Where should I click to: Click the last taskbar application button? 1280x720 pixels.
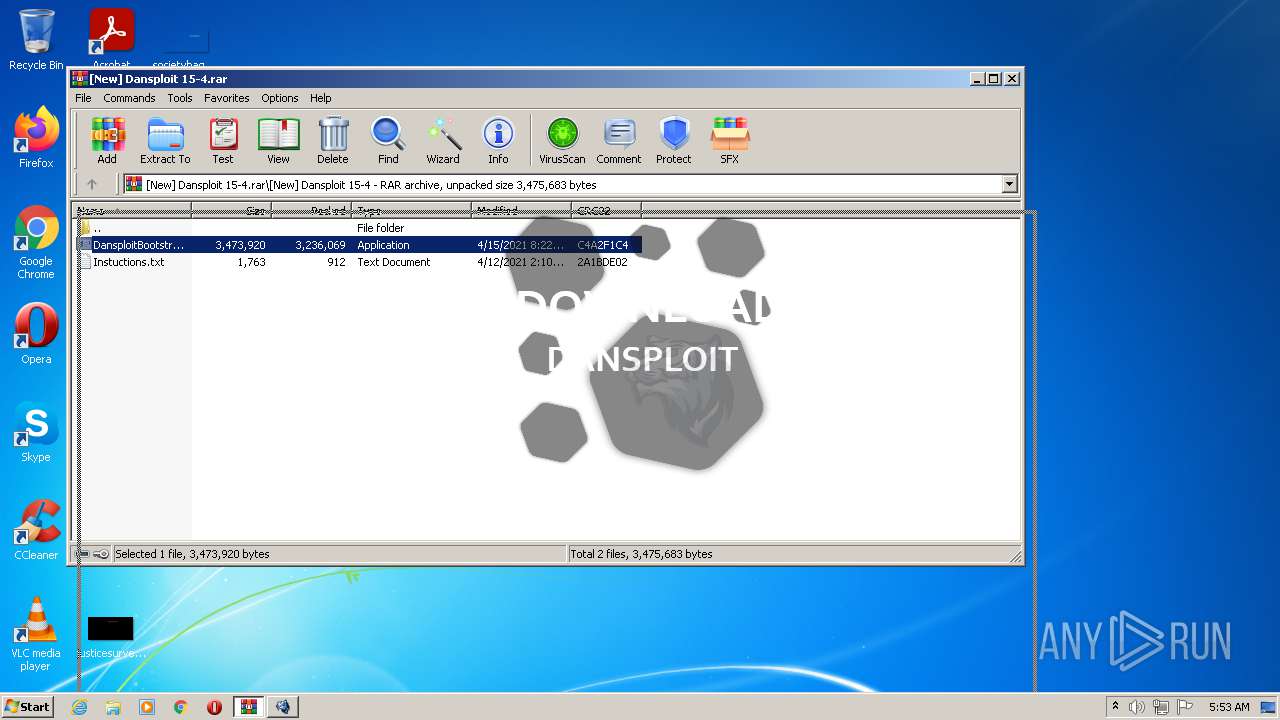(x=283, y=707)
